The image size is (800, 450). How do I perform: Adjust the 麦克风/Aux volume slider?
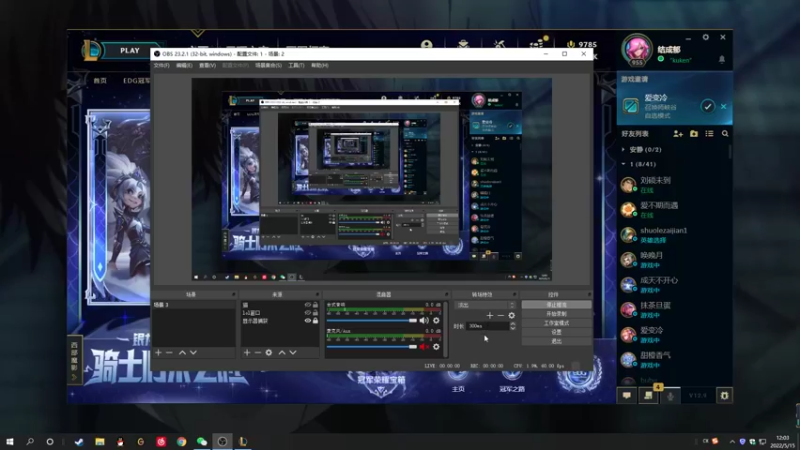pyautogui.click(x=371, y=347)
